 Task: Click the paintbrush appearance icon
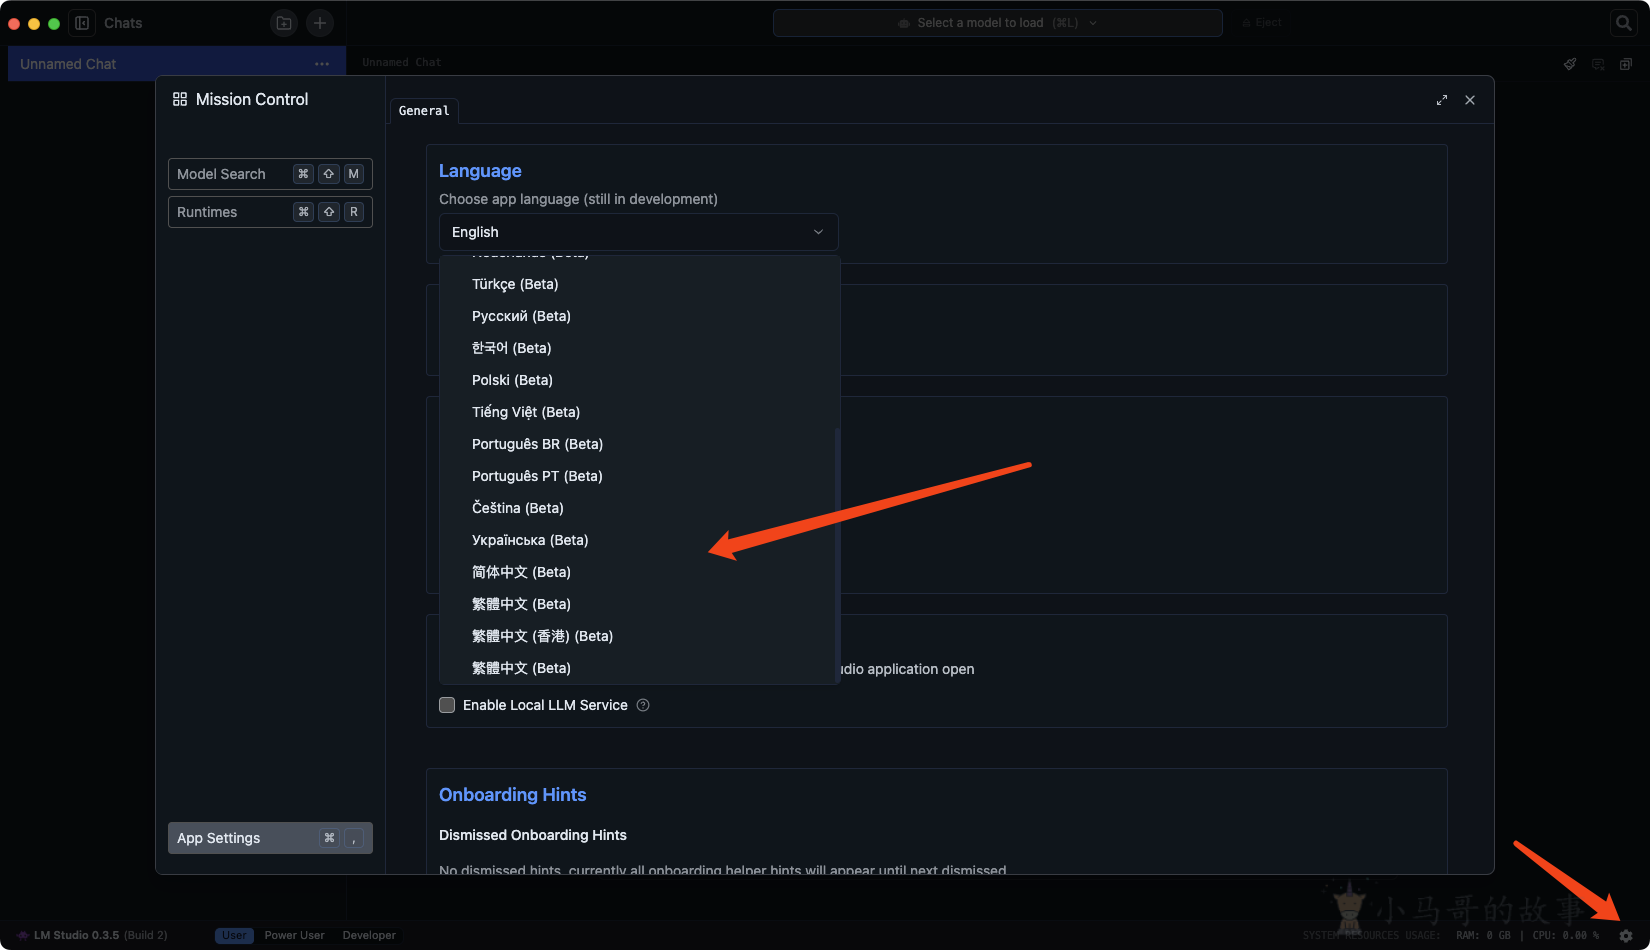click(1570, 64)
